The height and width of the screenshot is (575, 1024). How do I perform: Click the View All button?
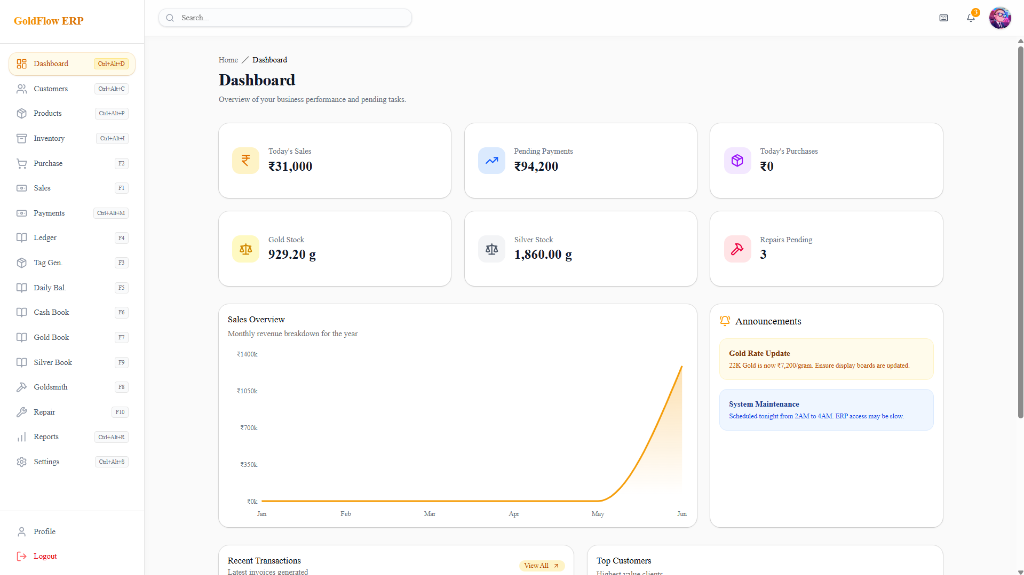[x=541, y=566]
